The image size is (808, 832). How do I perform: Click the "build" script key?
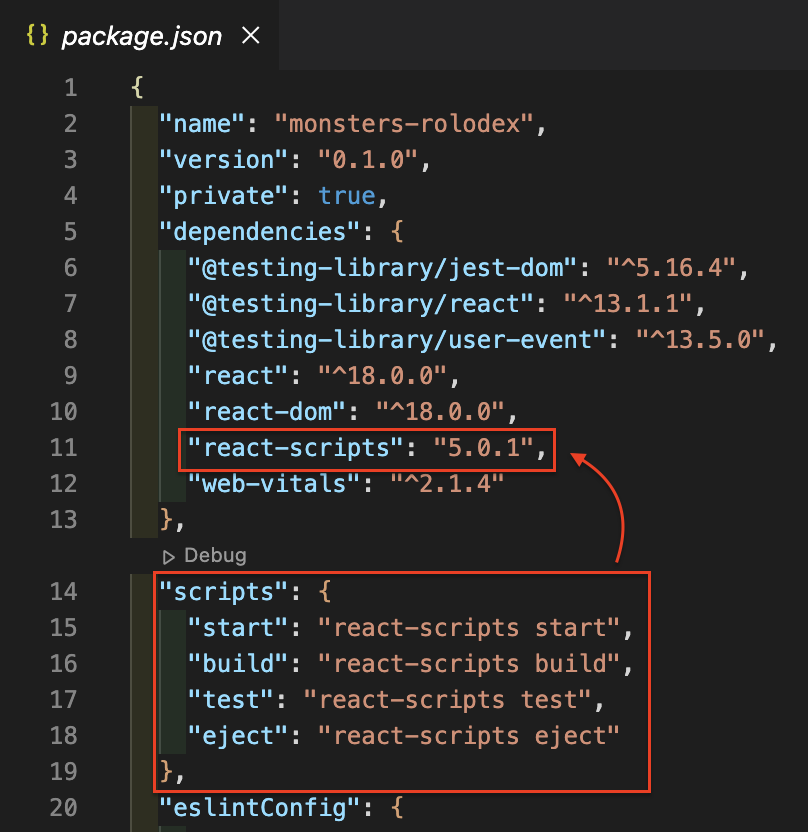[238, 664]
